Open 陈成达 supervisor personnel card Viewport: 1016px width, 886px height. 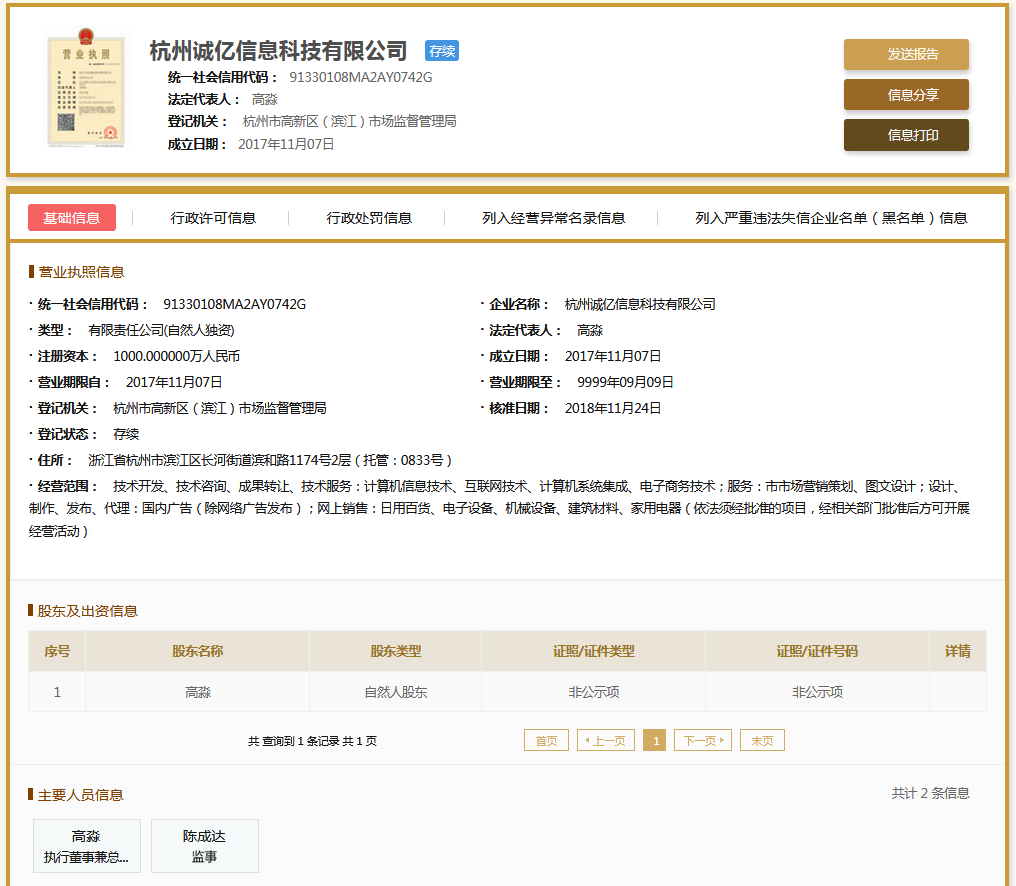(x=204, y=846)
